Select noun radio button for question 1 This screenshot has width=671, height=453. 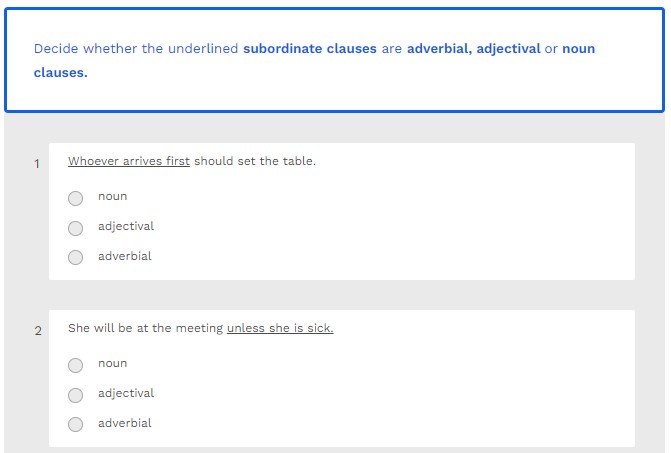point(76,198)
